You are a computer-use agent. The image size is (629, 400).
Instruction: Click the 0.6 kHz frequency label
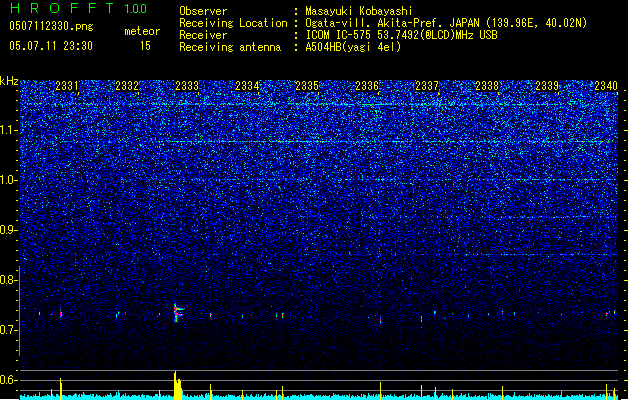click(9, 380)
